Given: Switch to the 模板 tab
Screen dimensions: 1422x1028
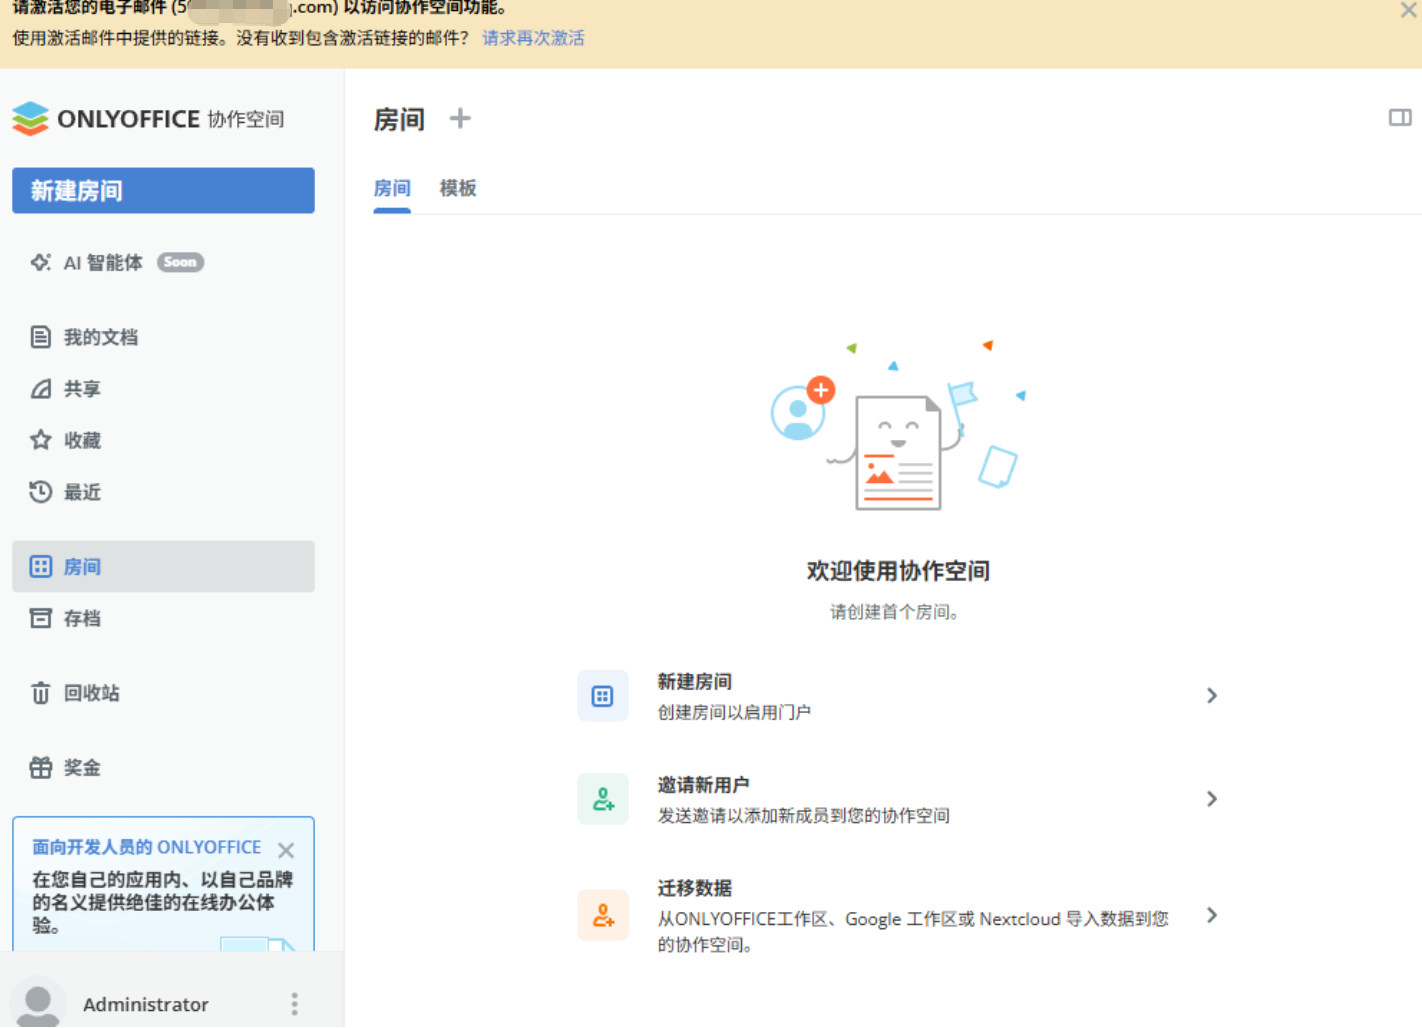Looking at the screenshot, I should point(458,188).
